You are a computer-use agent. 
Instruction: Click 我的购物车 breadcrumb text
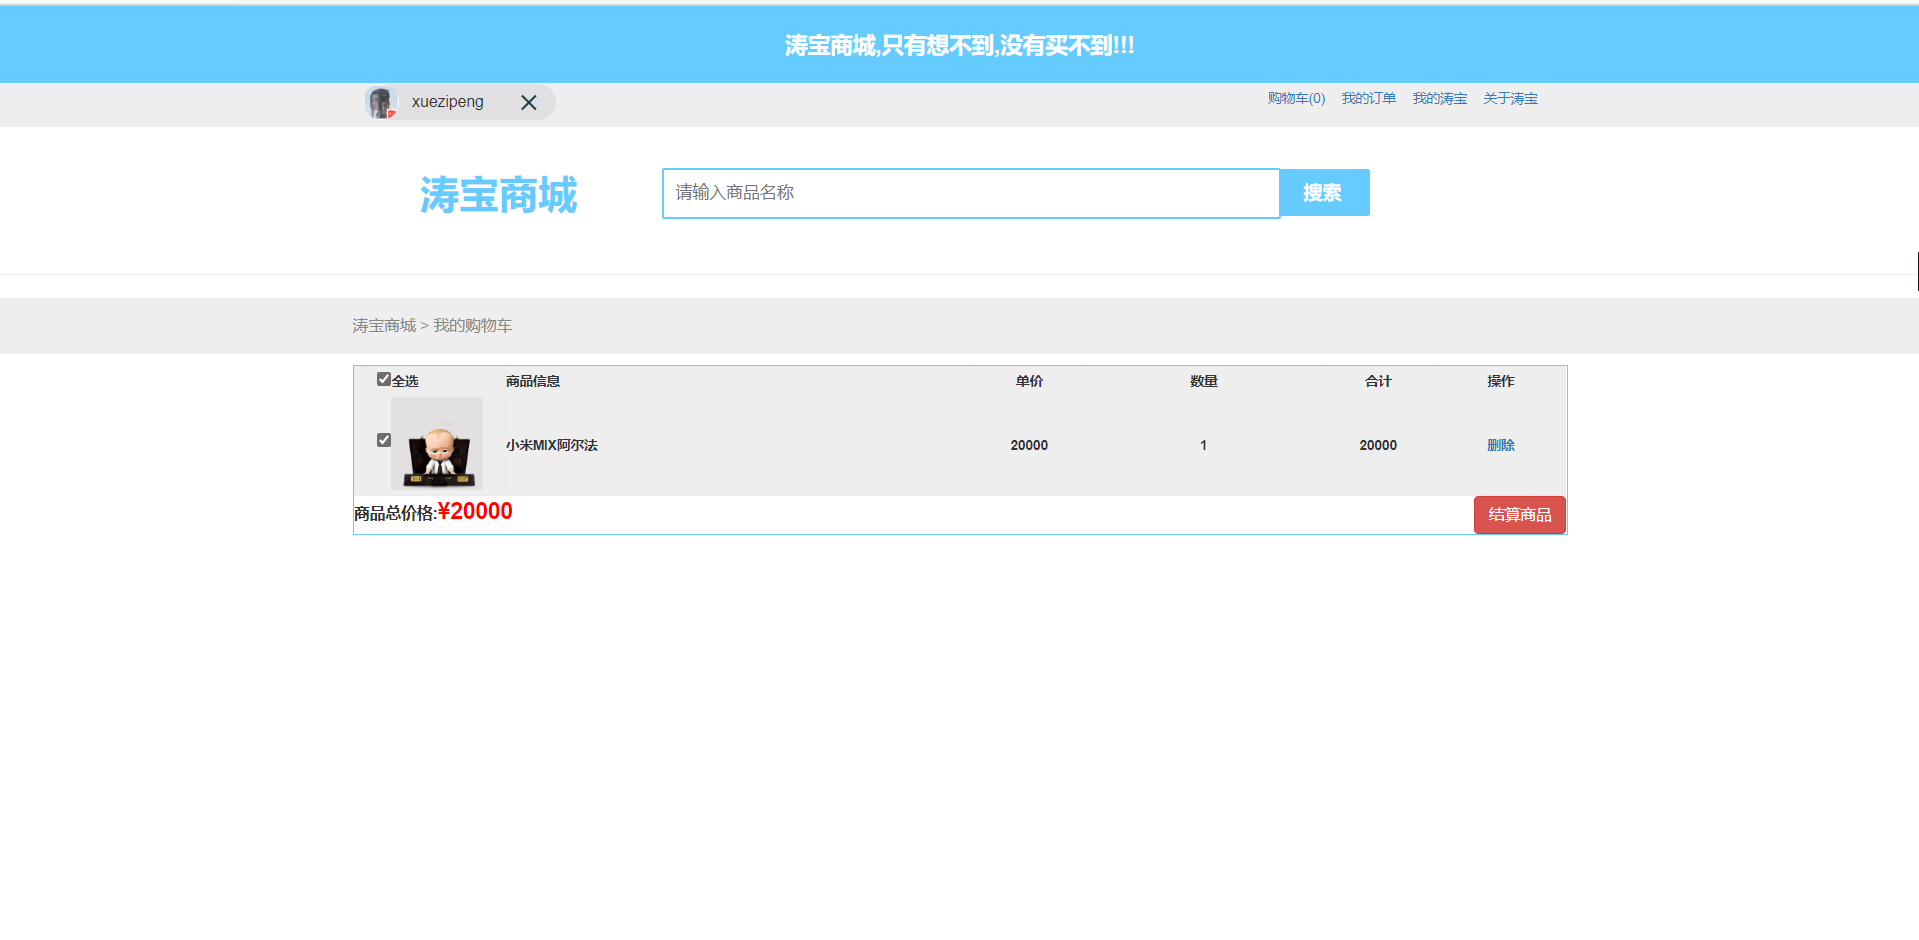pyautogui.click(x=472, y=325)
